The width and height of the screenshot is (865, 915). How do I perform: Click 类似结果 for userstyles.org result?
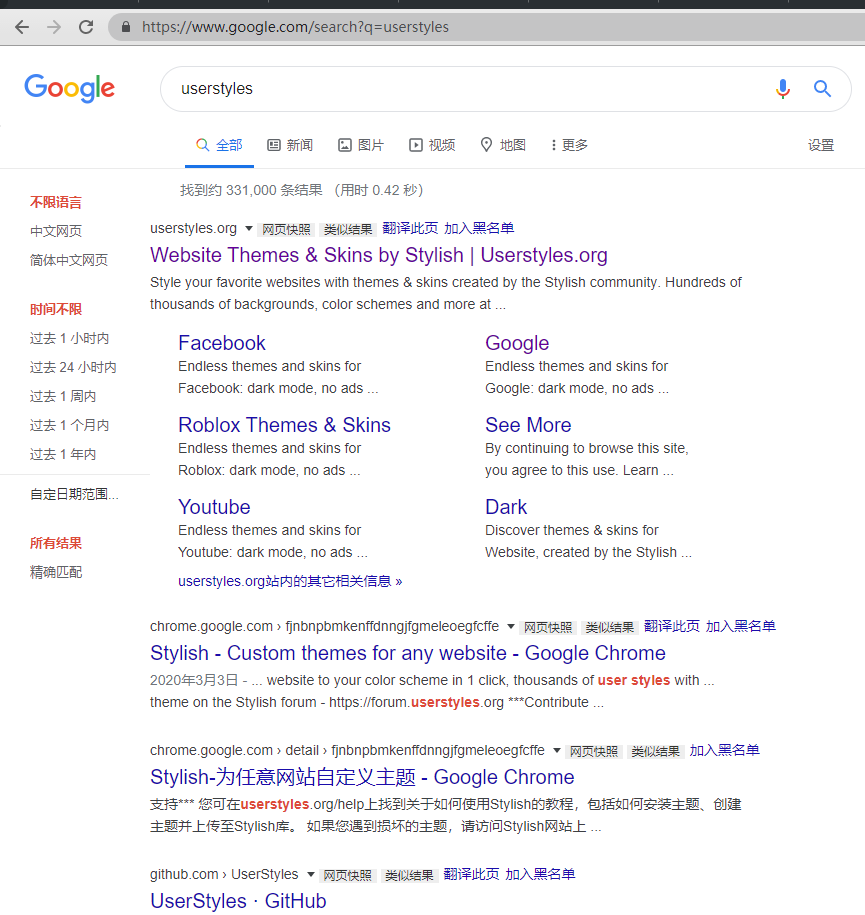348,229
